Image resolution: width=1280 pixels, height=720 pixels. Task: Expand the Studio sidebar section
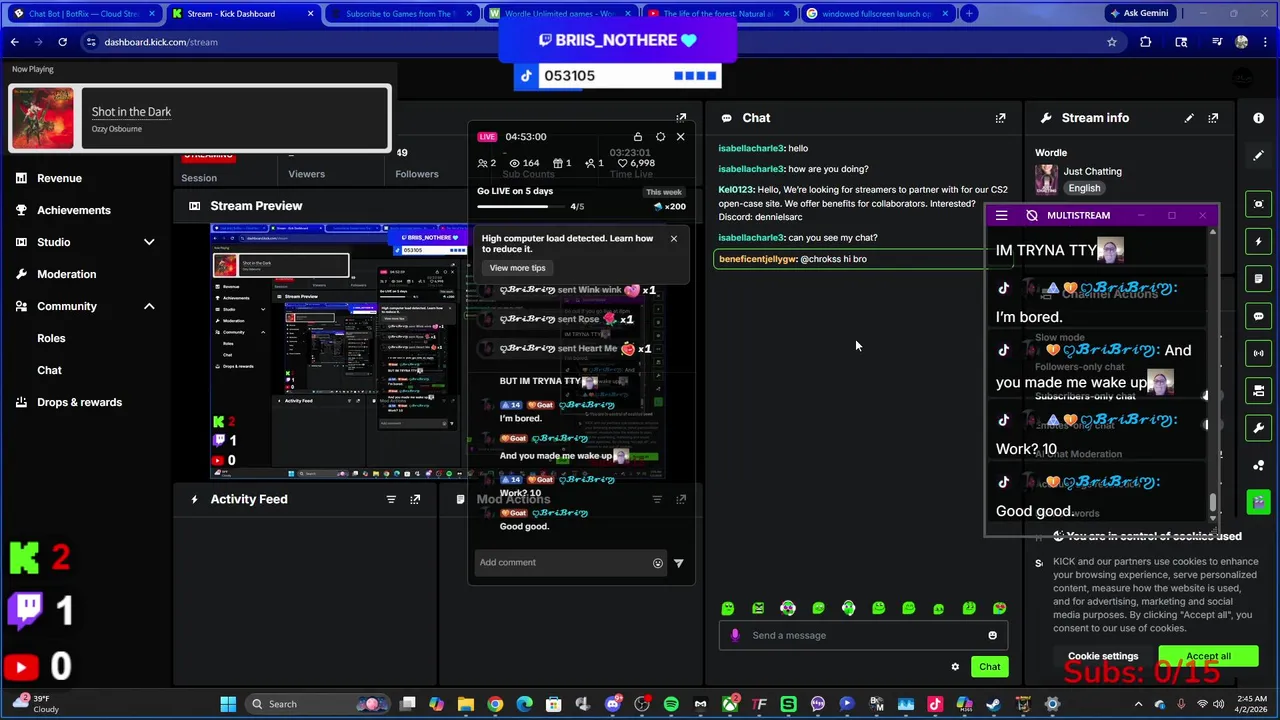tap(149, 242)
